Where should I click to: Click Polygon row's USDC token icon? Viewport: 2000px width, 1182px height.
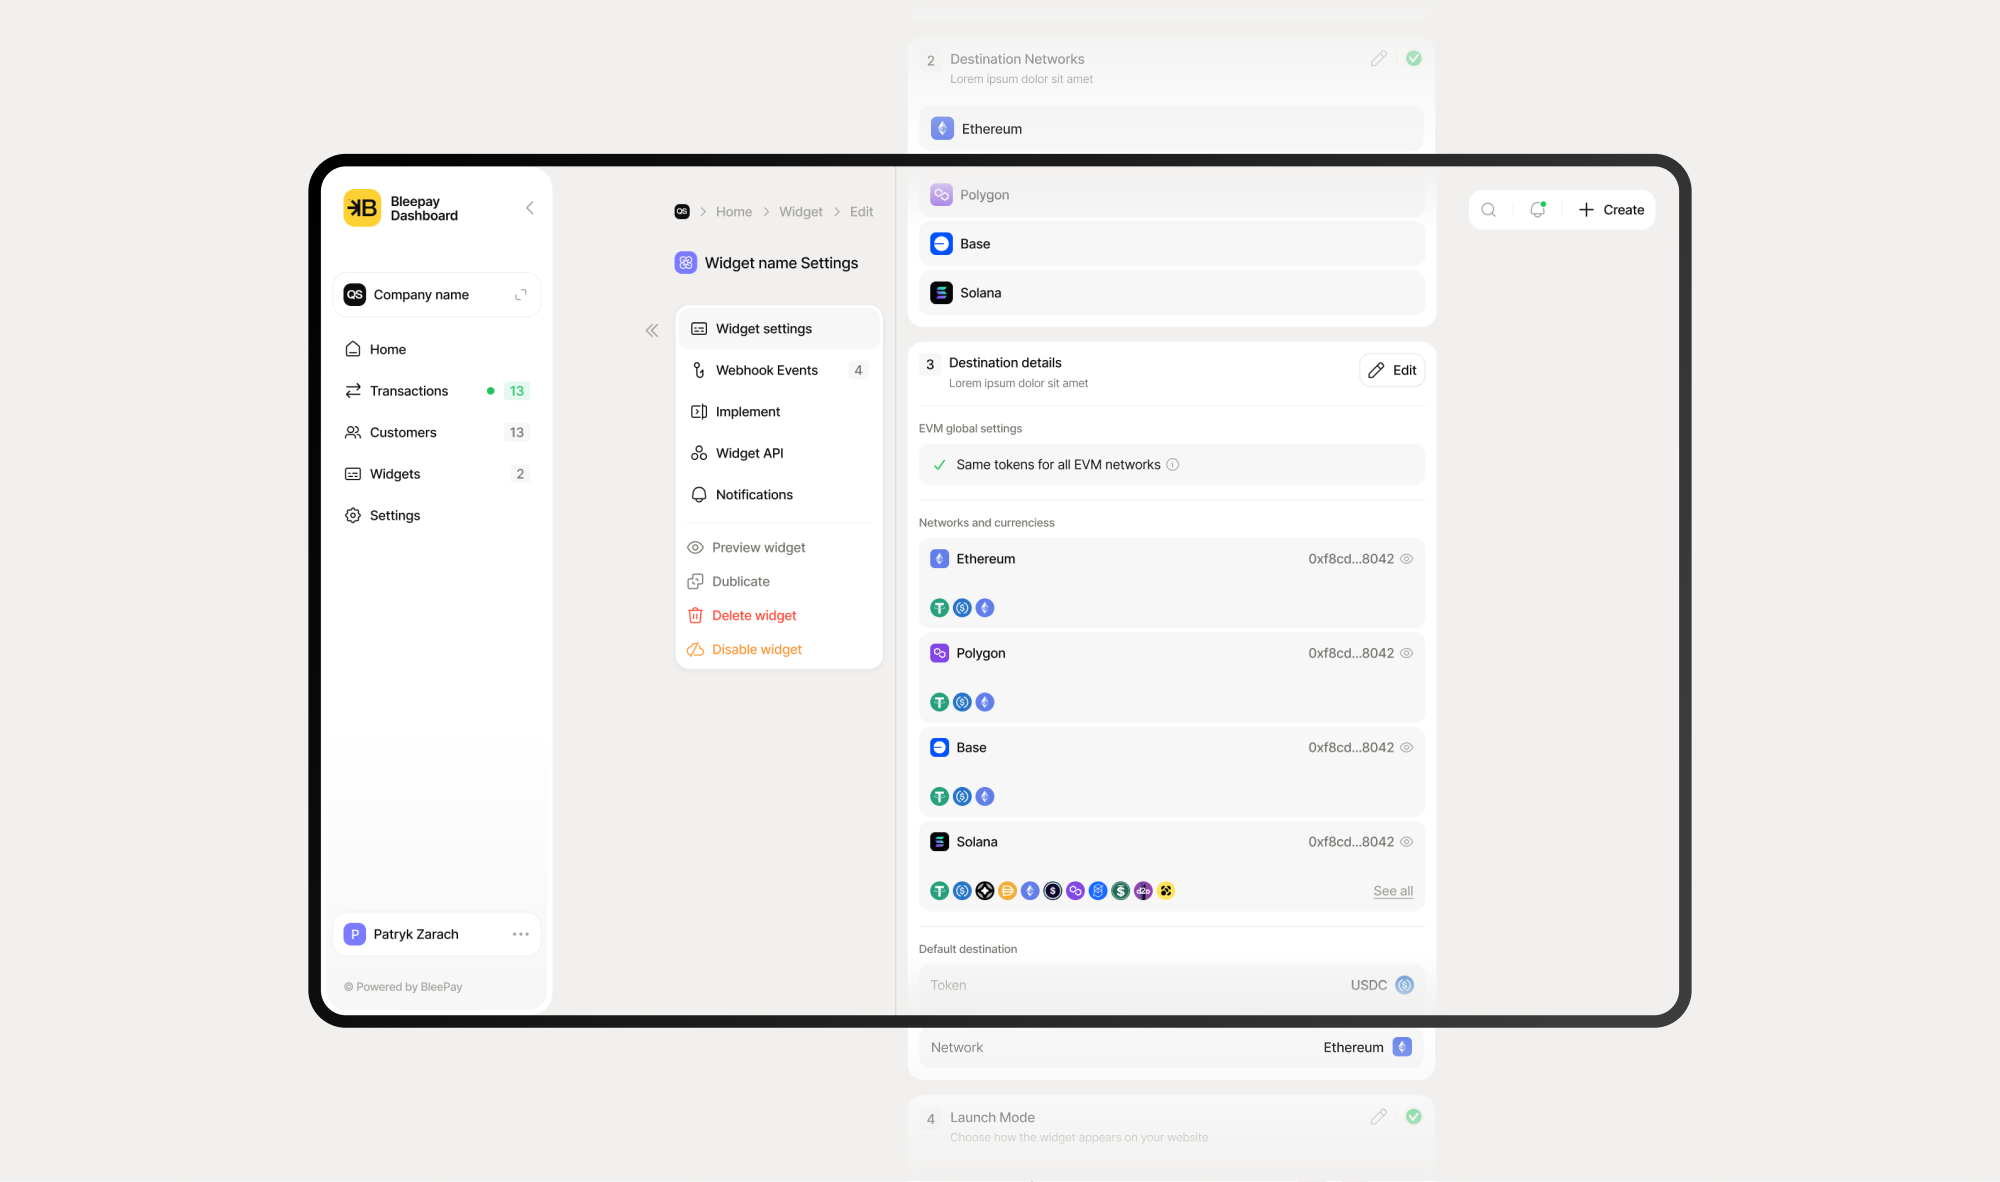[x=962, y=702]
